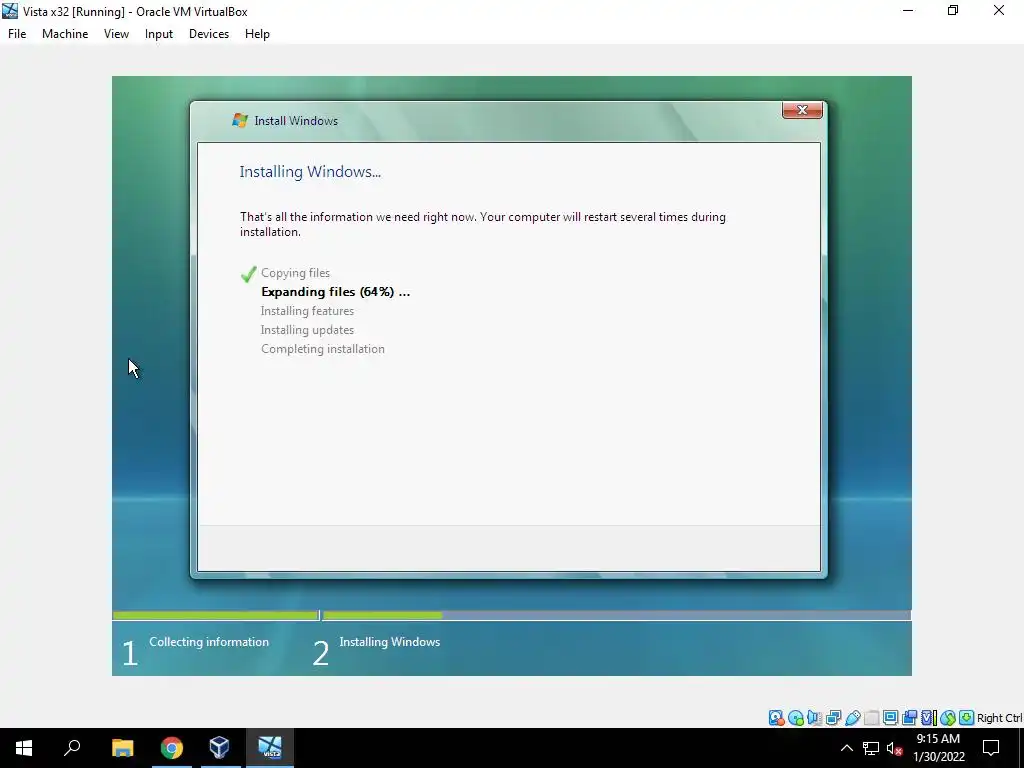Click the network tray icon
1024x768 pixels.
click(x=871, y=748)
